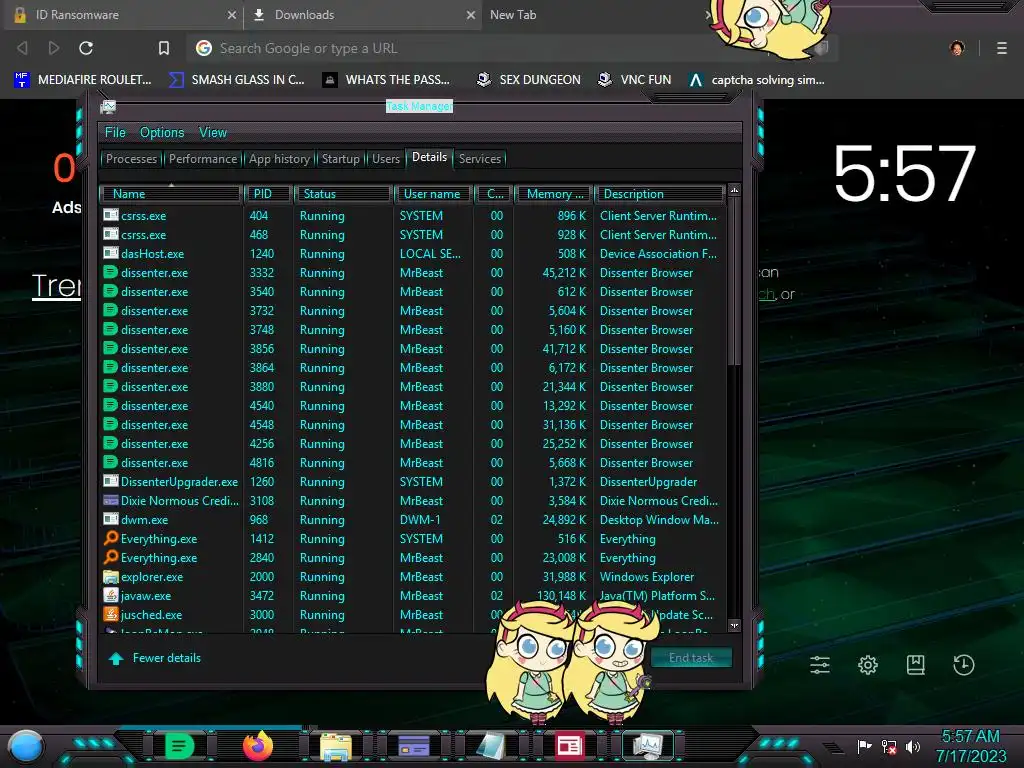Click scrollbar up arrow in process list
Image resolution: width=1024 pixels, height=768 pixels.
pyautogui.click(x=734, y=190)
